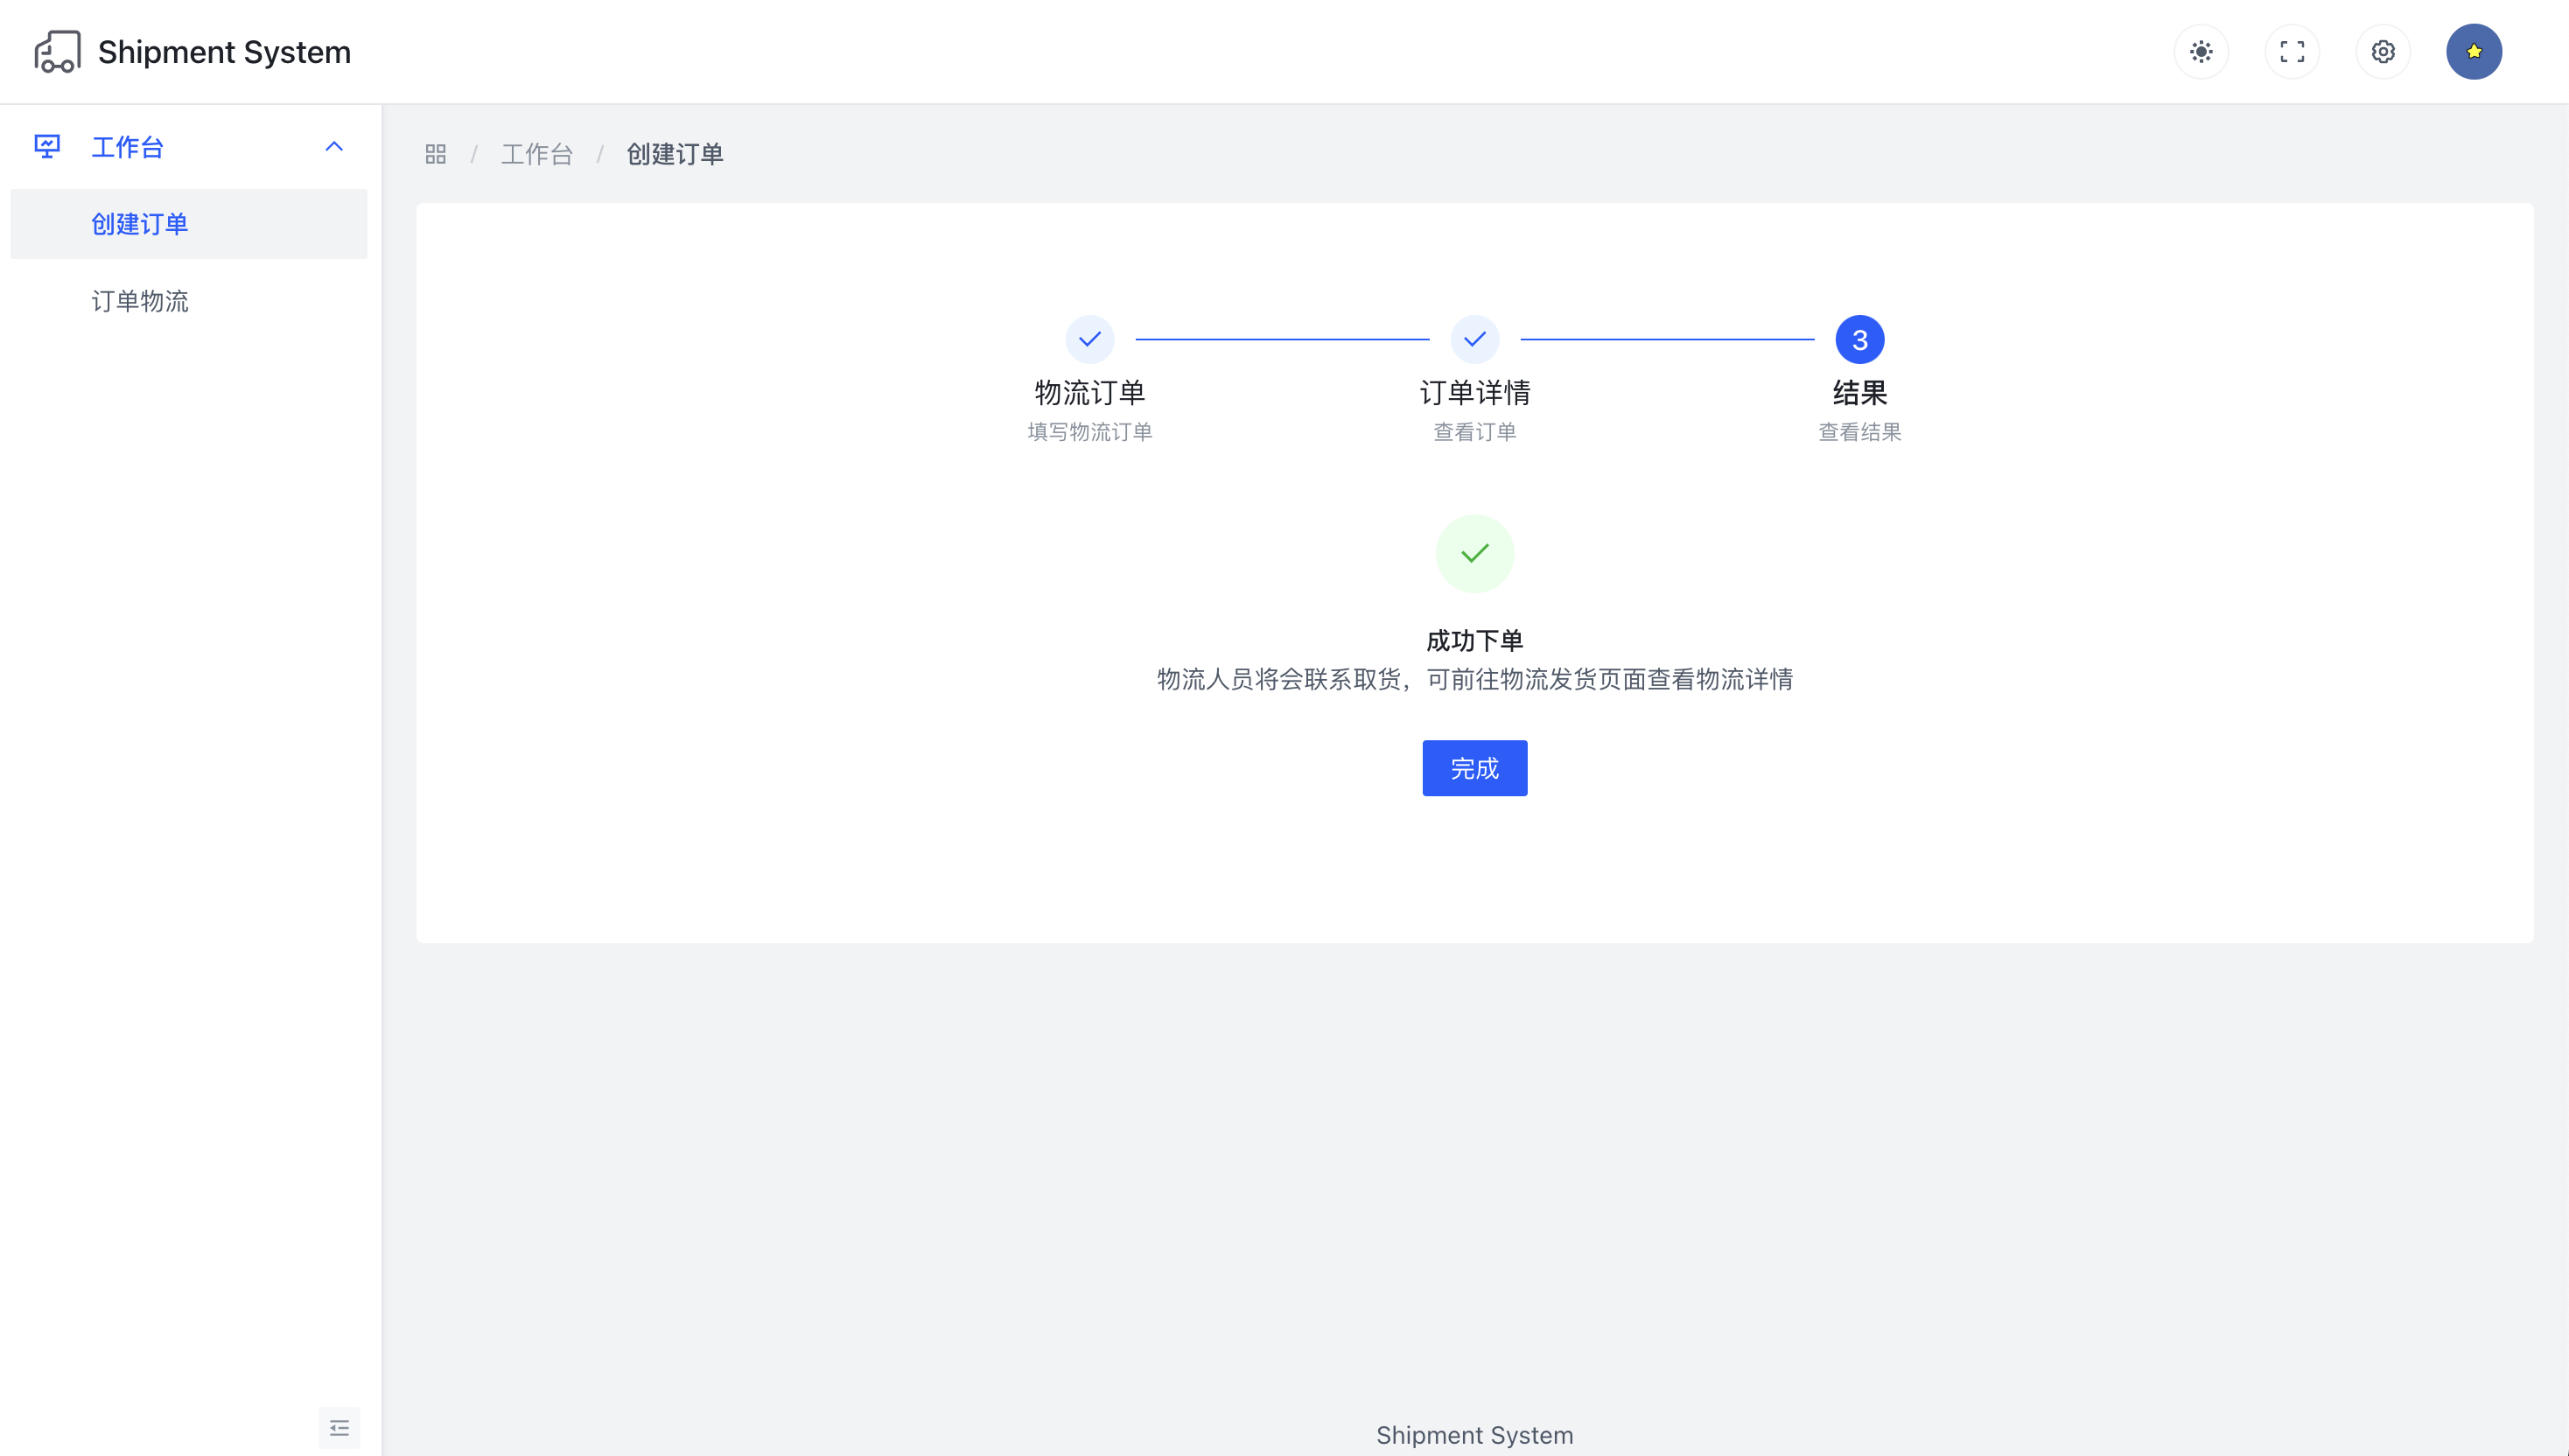Screen dimensions: 2569x1456
Task: Enter fullscreen mode using the header icon
Action: [2292, 51]
